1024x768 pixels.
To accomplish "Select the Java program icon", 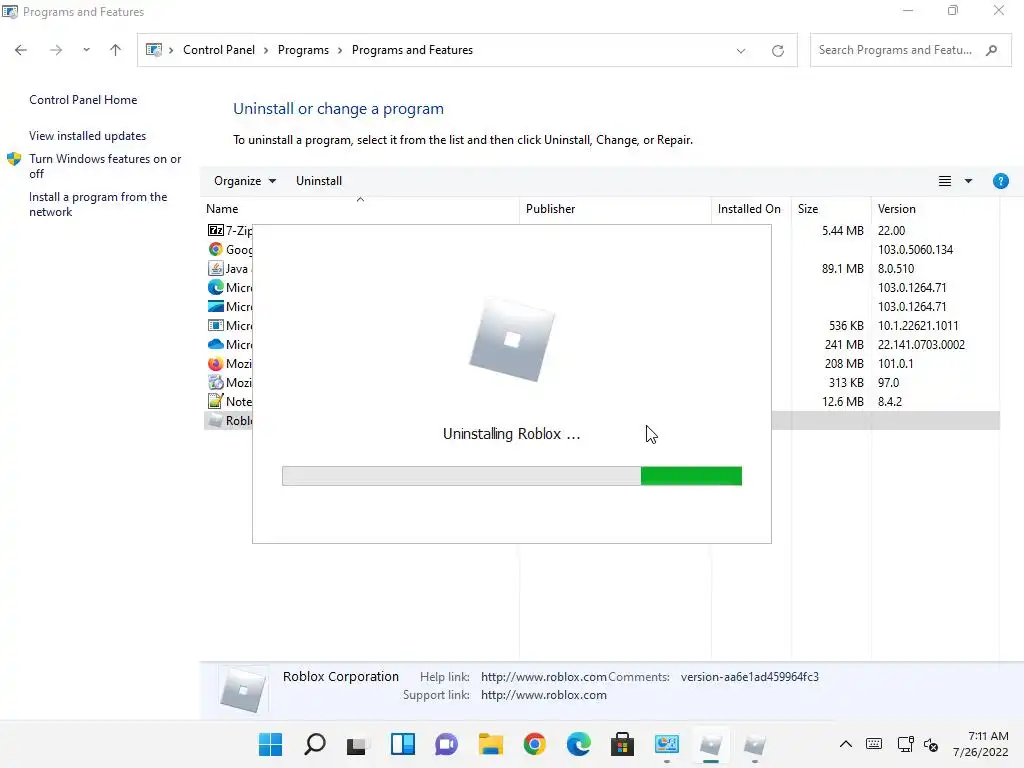I will click(216, 268).
